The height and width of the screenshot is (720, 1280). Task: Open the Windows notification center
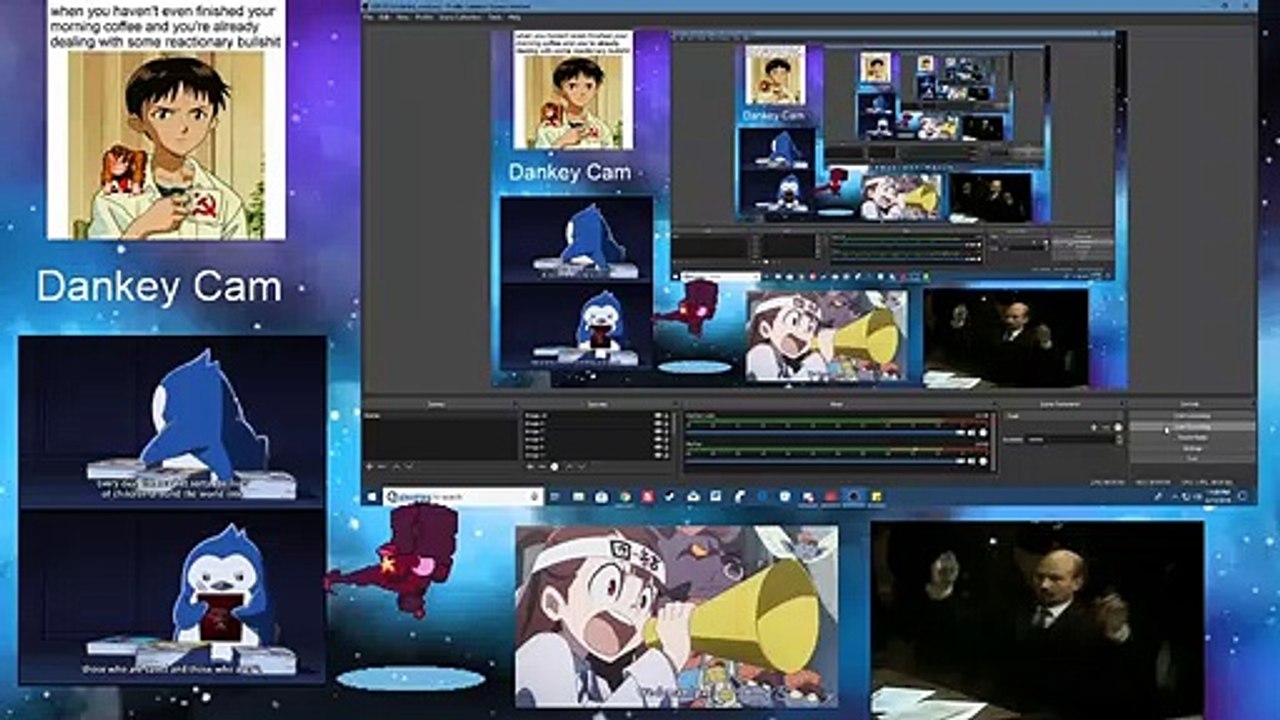[x=1244, y=496]
